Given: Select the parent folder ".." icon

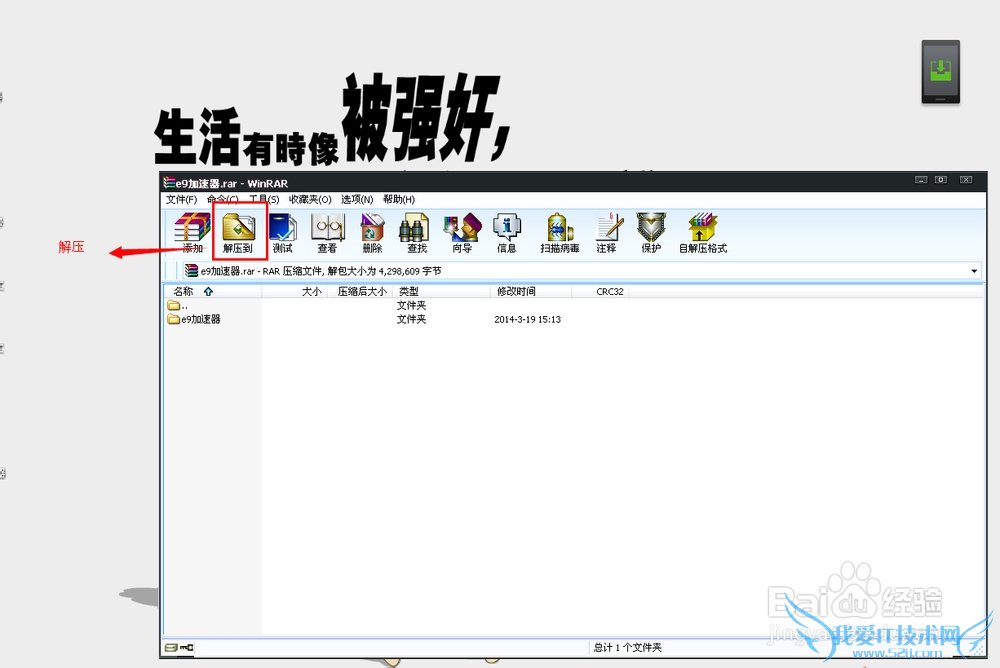Looking at the screenshot, I should 173,306.
